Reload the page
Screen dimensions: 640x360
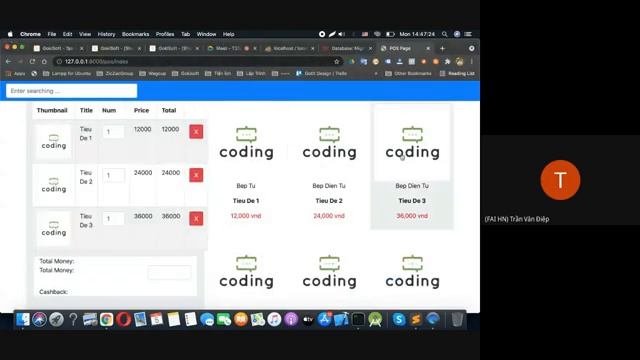(32, 61)
